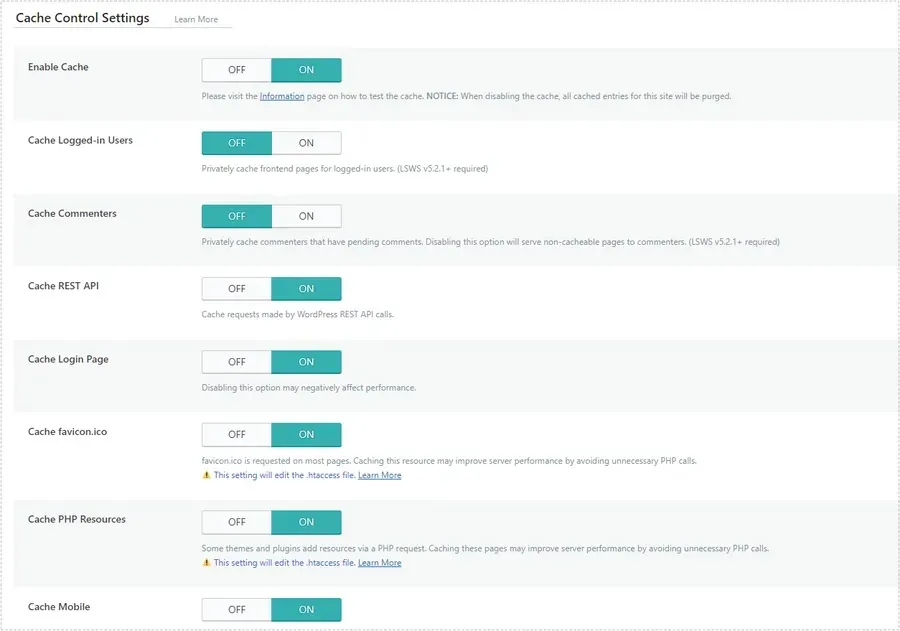
Task: Click 'Disabling this option may negatively' text
Action: tap(308, 388)
